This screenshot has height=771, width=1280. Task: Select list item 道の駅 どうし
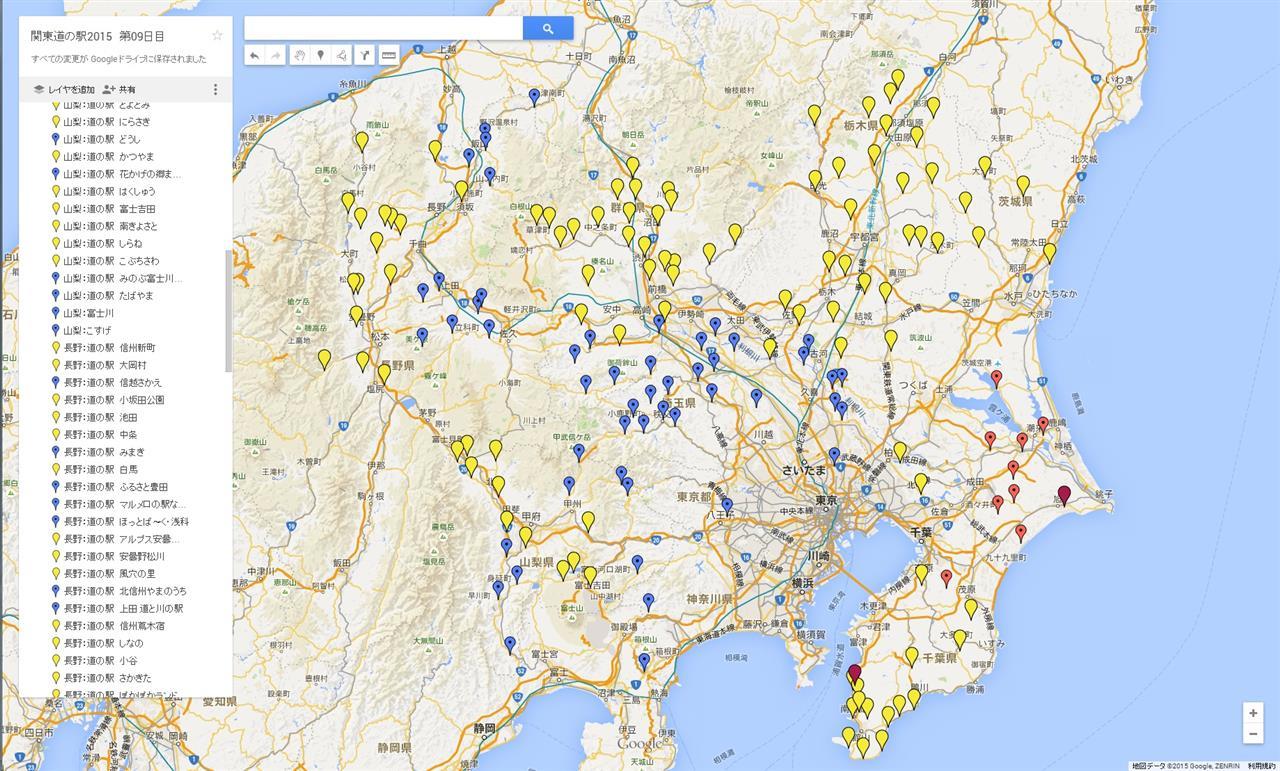pyautogui.click(x=102, y=139)
